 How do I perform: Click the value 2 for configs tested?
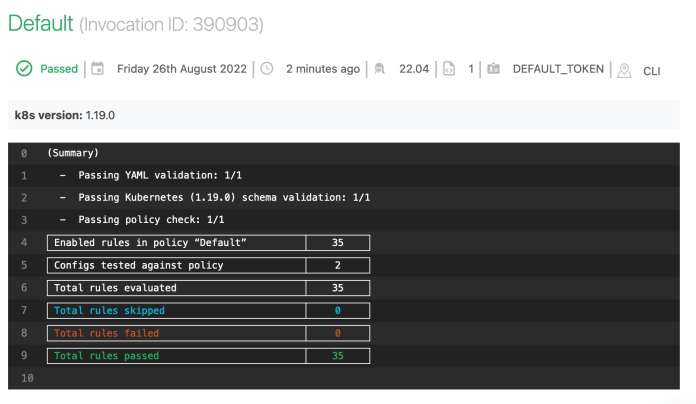point(338,265)
